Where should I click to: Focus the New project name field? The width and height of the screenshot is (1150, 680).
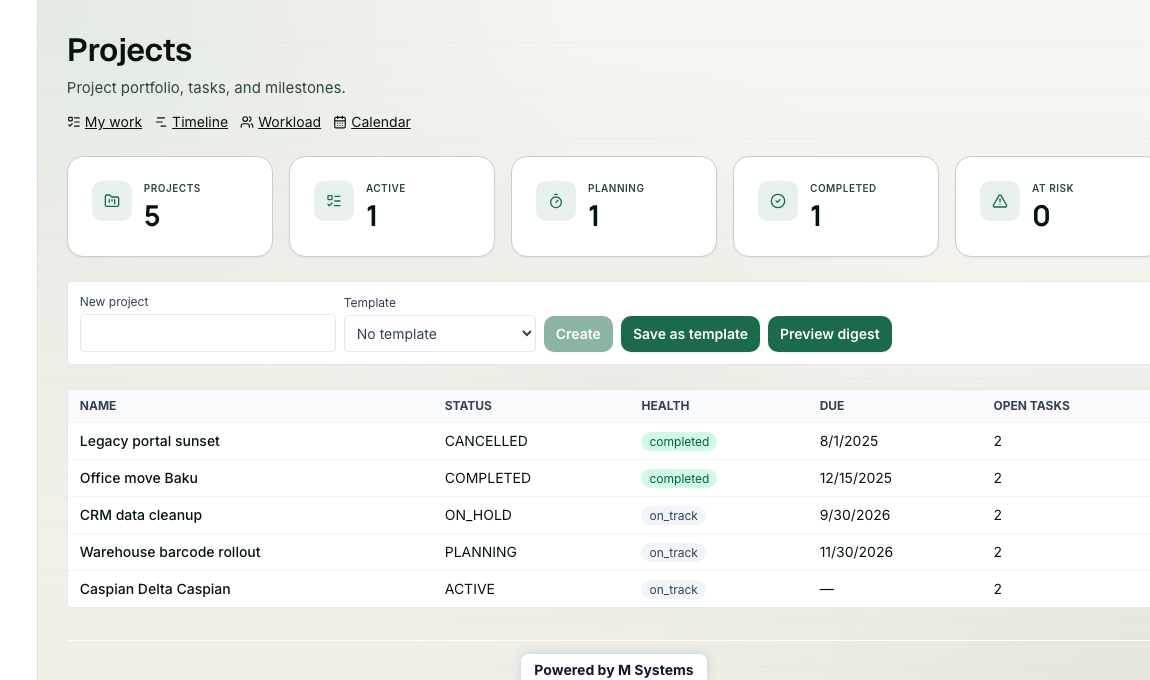coord(208,333)
